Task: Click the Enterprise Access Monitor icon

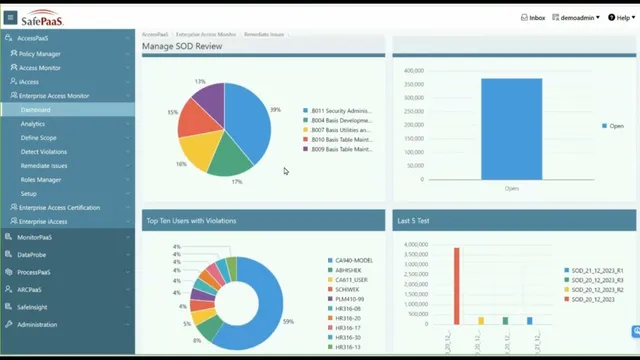Action: click(x=14, y=96)
